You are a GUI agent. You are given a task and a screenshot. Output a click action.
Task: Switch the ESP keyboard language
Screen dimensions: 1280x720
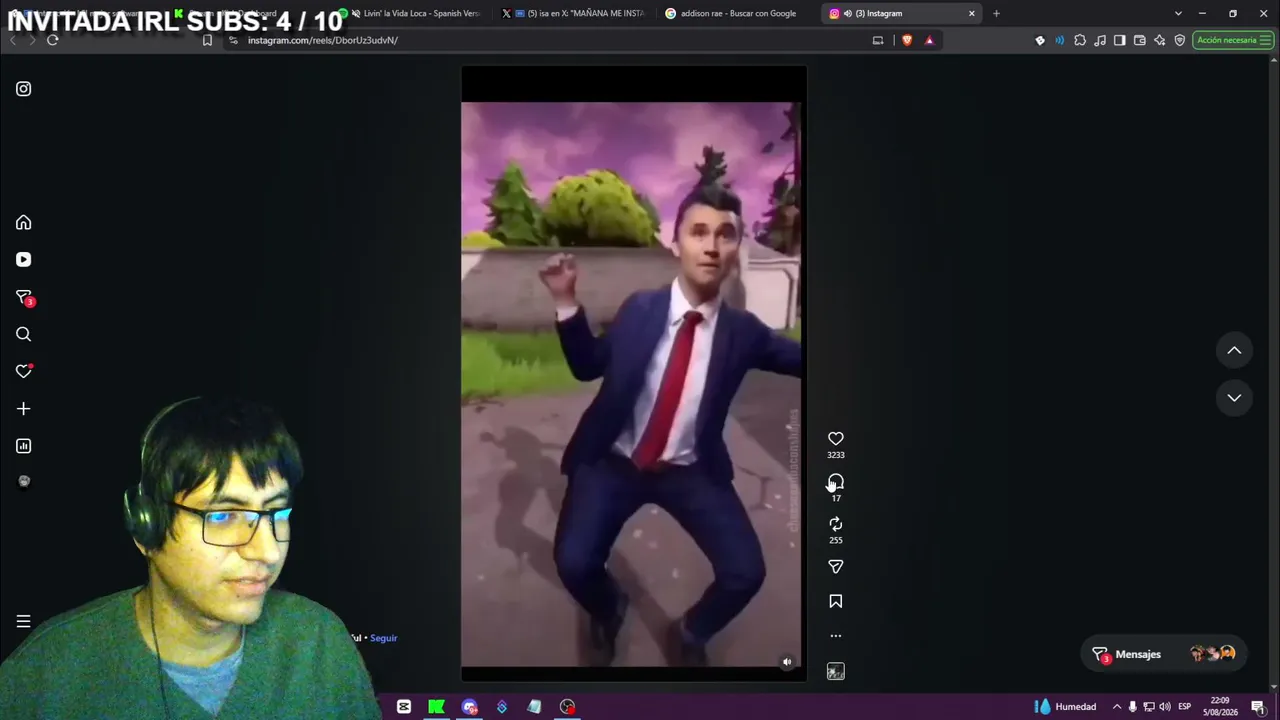coord(1185,707)
